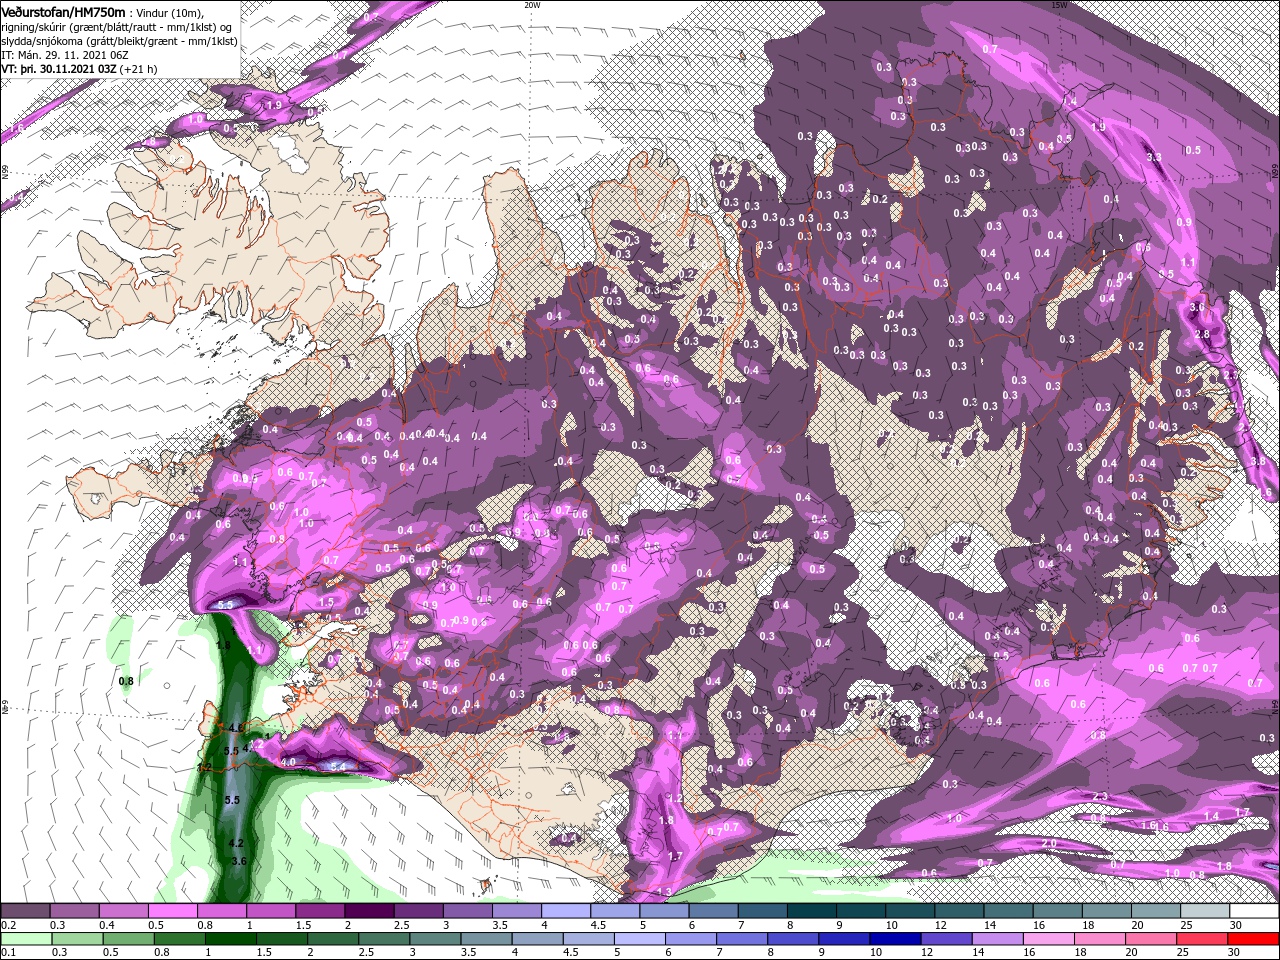Click the '4.0' value on the southwest peninsula
Viewport: 1280px width, 960px height.
coord(289,762)
